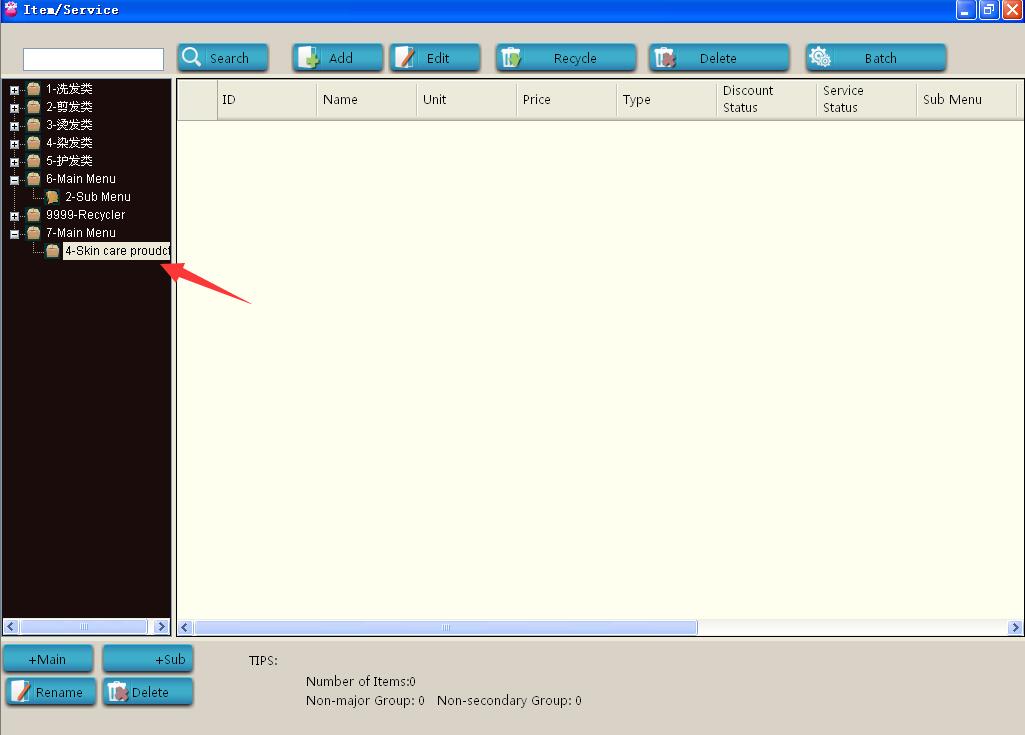
Task: Click the Non-major Group: 0 text
Action: [365, 701]
